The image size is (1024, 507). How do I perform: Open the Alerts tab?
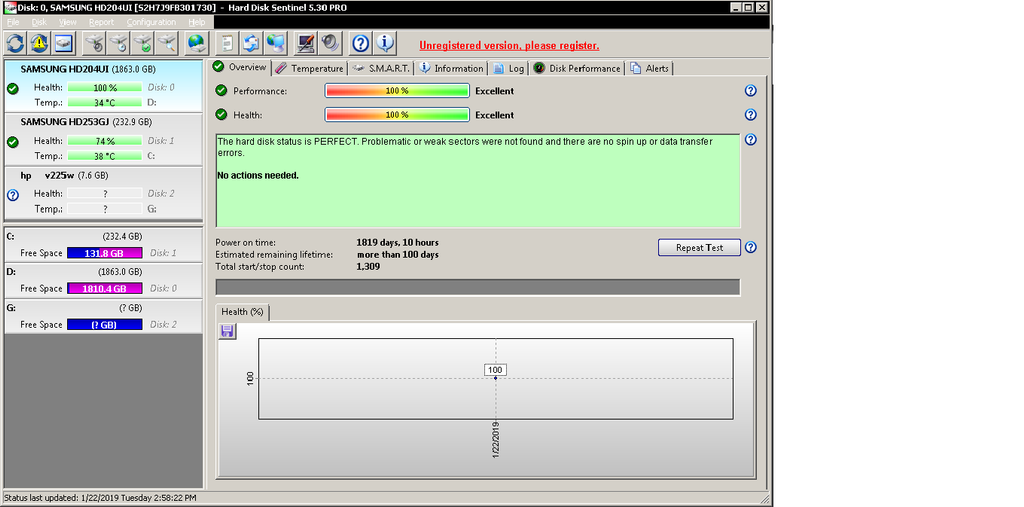click(650, 69)
